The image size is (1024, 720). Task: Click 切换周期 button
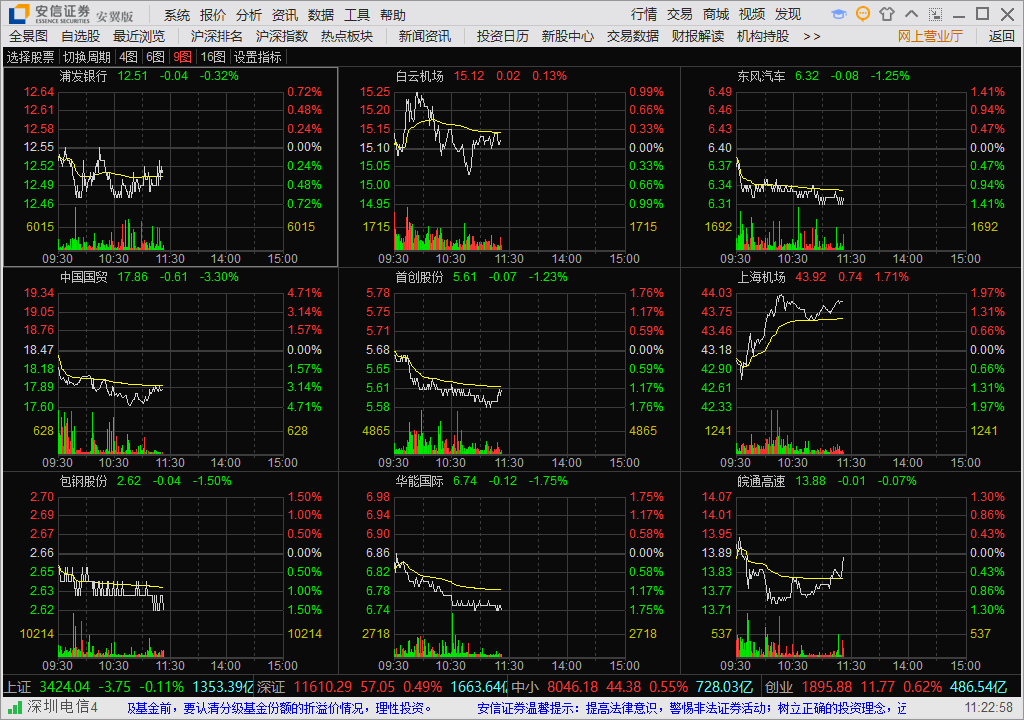(87, 57)
